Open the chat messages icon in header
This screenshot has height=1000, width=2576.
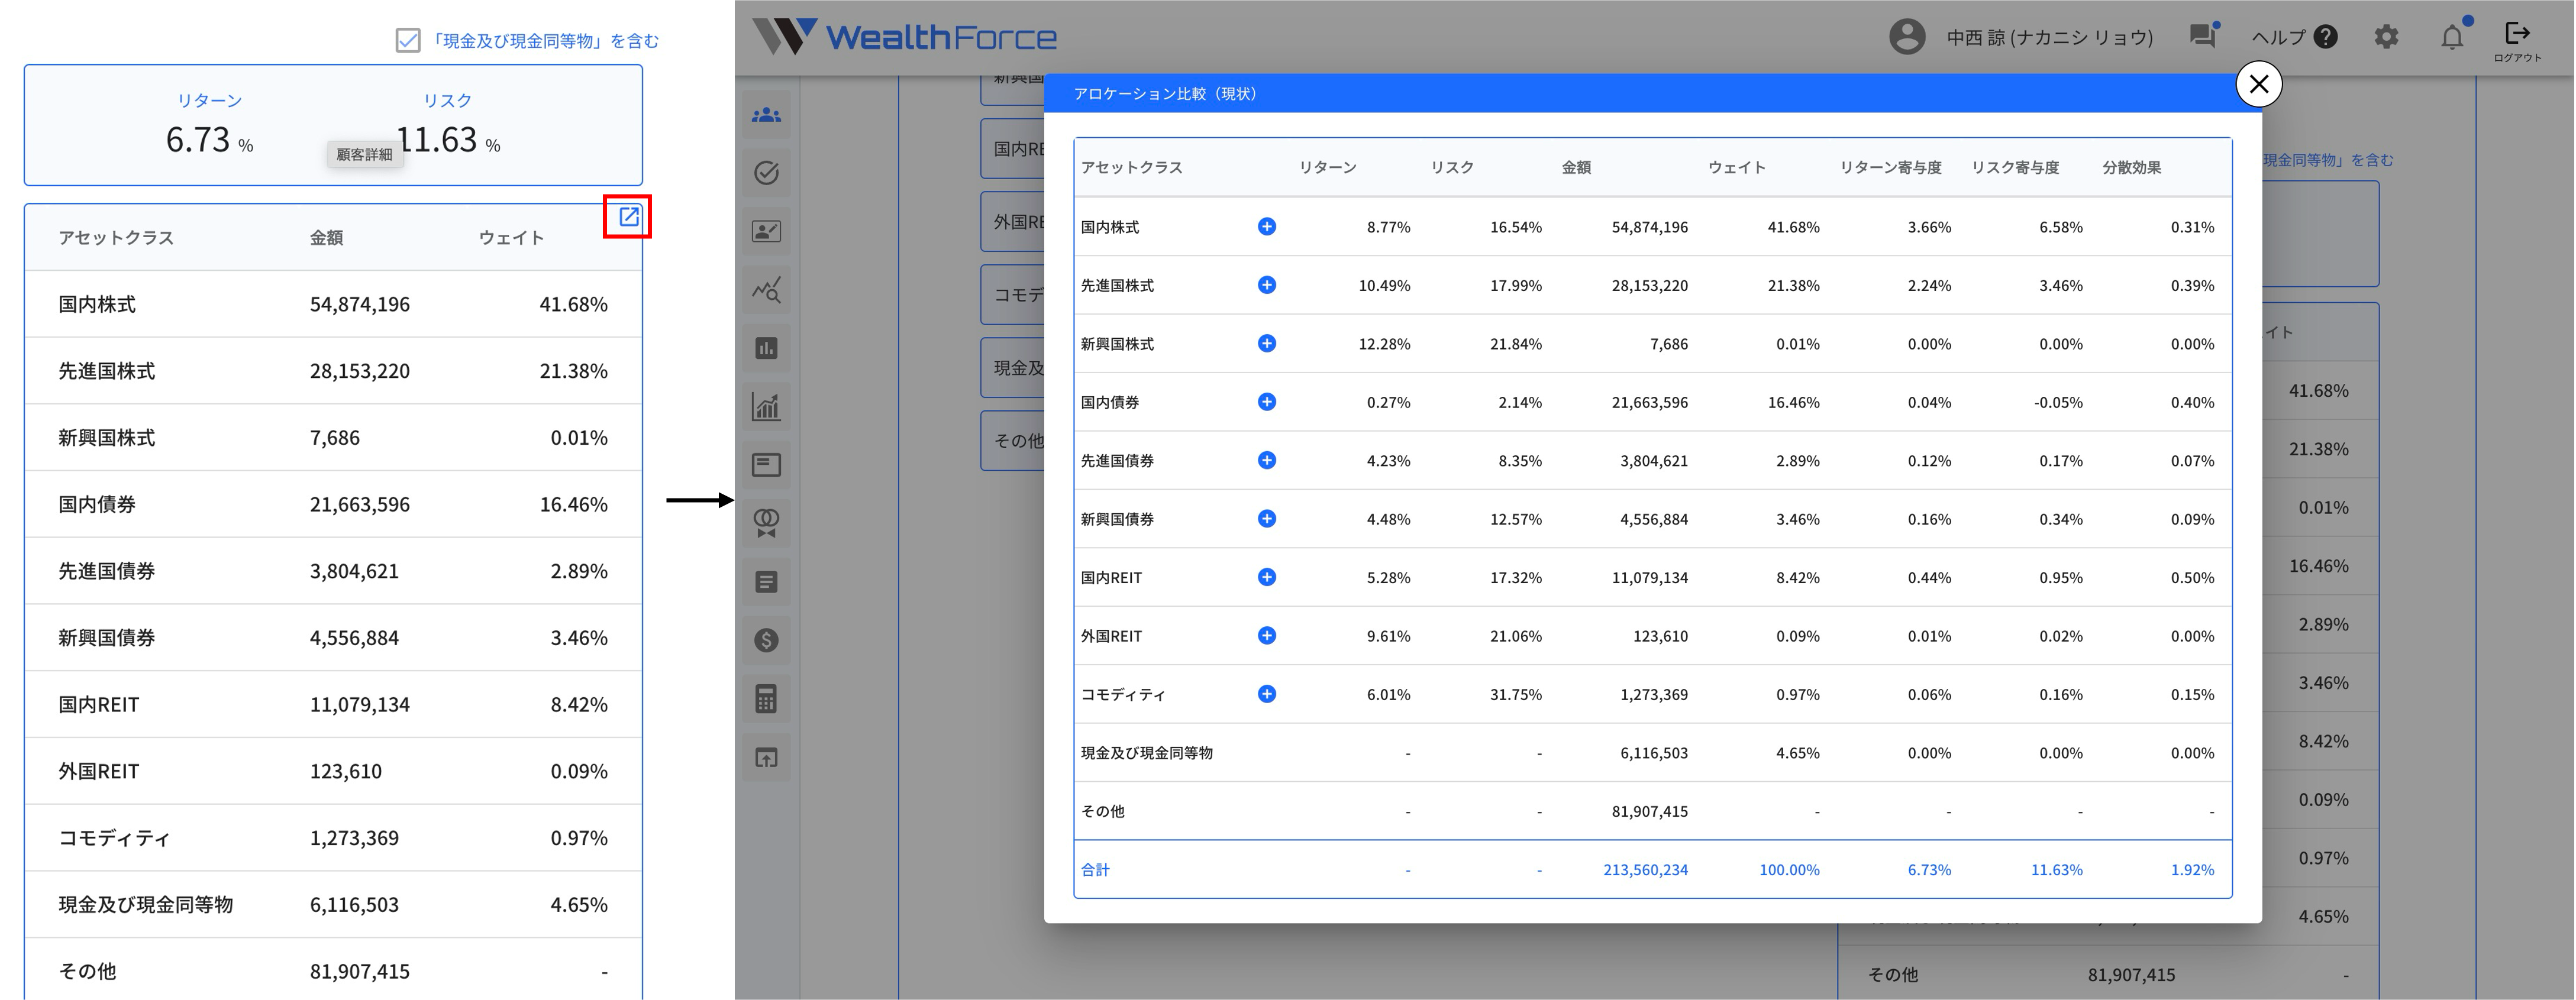(x=2202, y=37)
